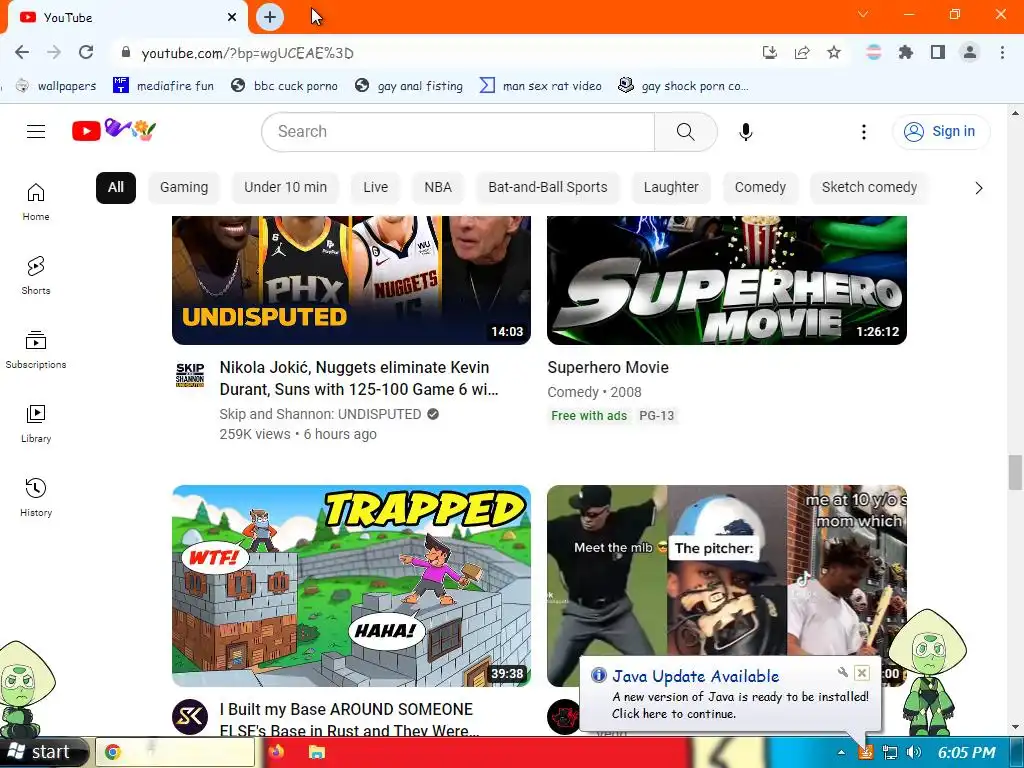Select the Sketch comedy chip
The height and width of the screenshot is (768, 1024).
coord(869,187)
